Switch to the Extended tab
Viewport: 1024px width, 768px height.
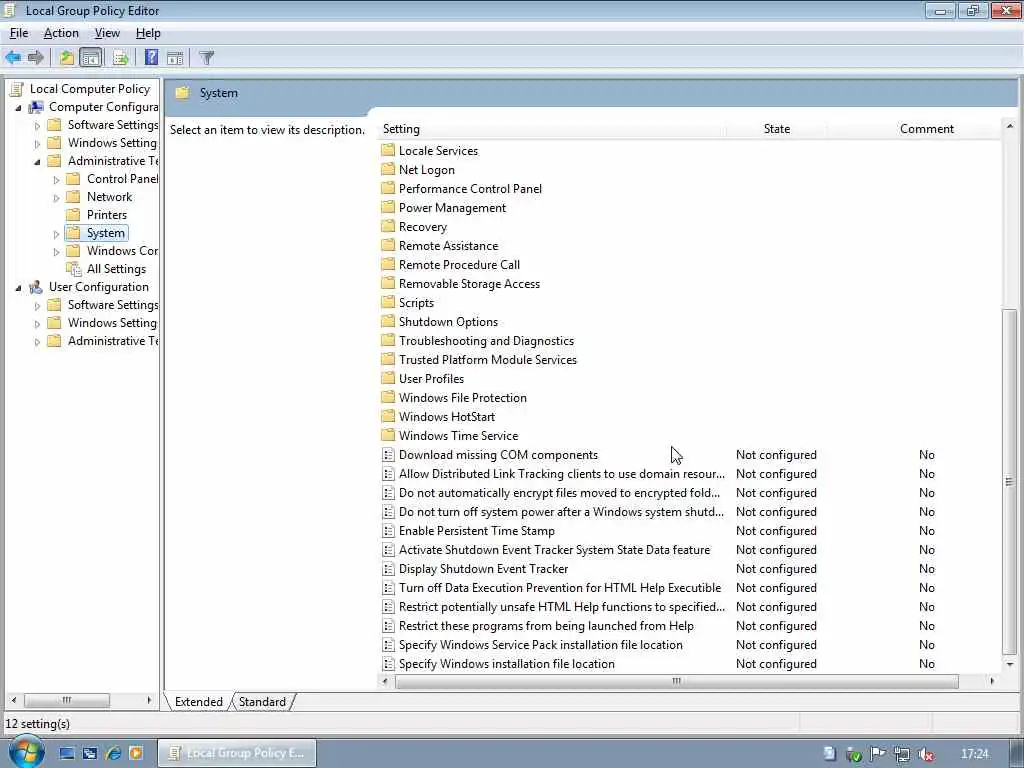coord(199,701)
